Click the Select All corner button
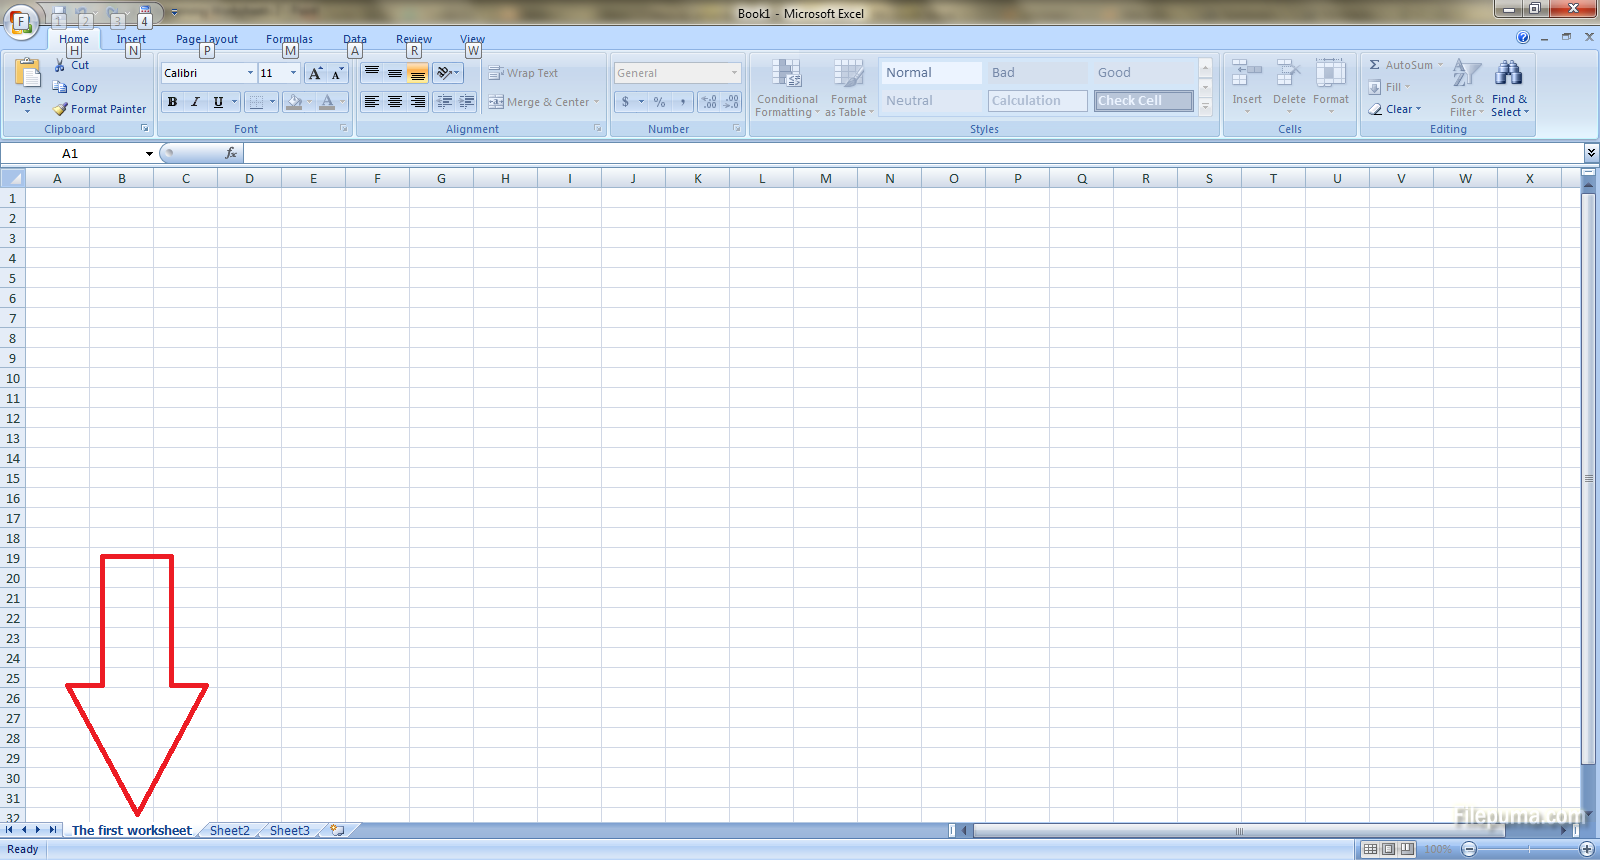The width and height of the screenshot is (1600, 860). (12, 178)
